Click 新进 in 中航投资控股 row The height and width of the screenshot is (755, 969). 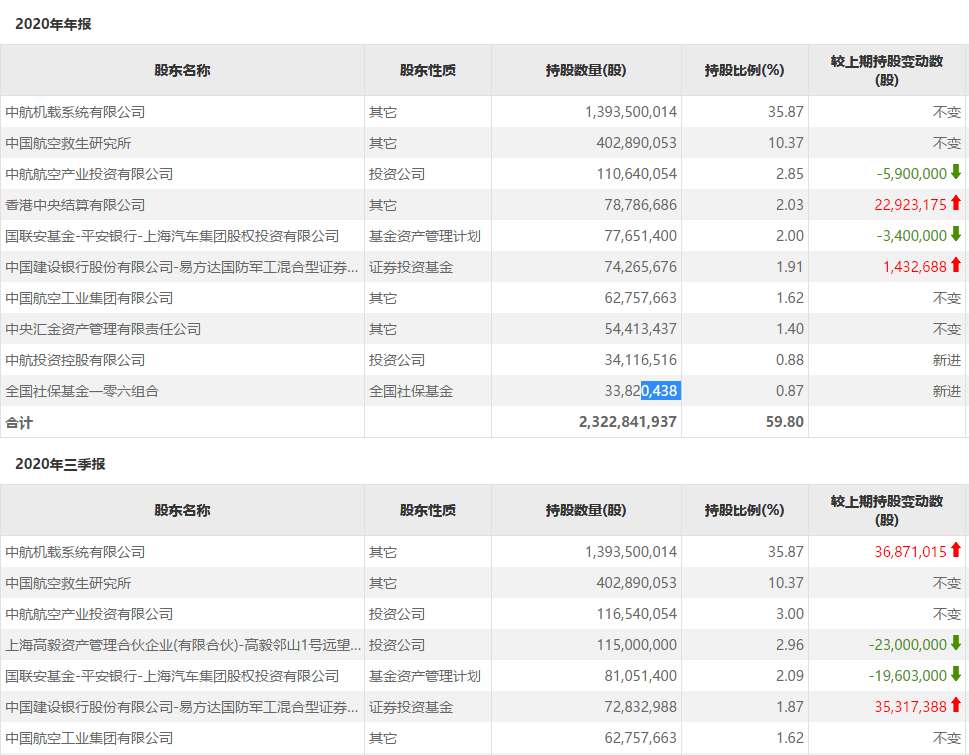tap(947, 360)
